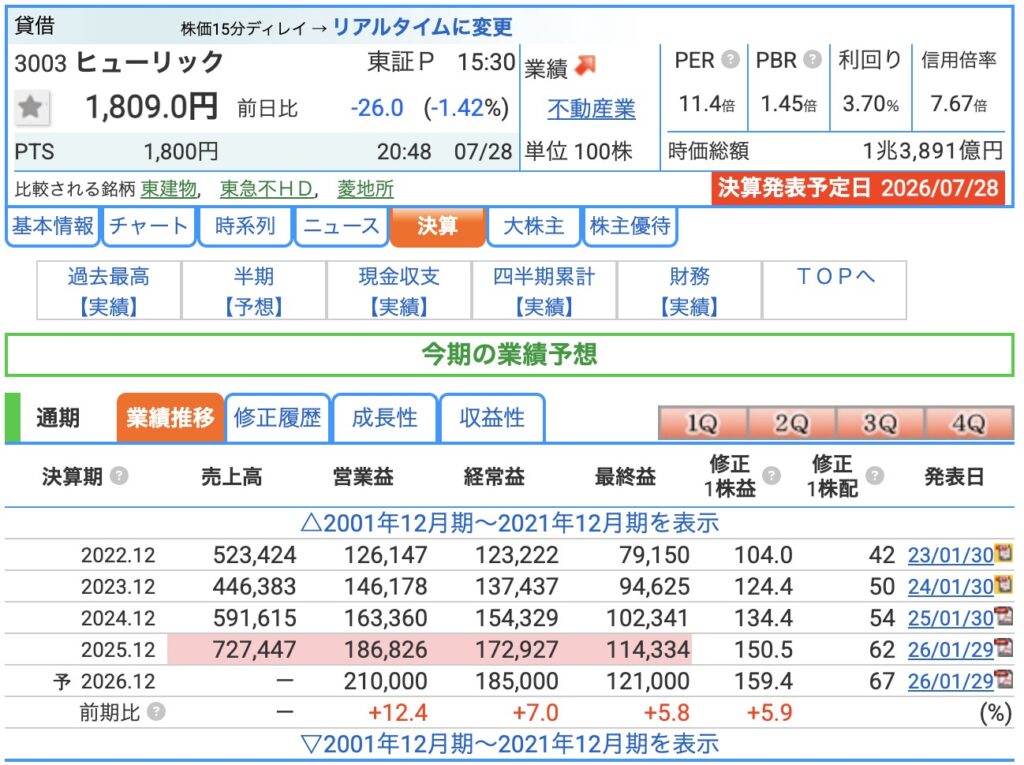Open the 不動産業 sector link
The image size is (1024, 765).
pyautogui.click(x=591, y=108)
